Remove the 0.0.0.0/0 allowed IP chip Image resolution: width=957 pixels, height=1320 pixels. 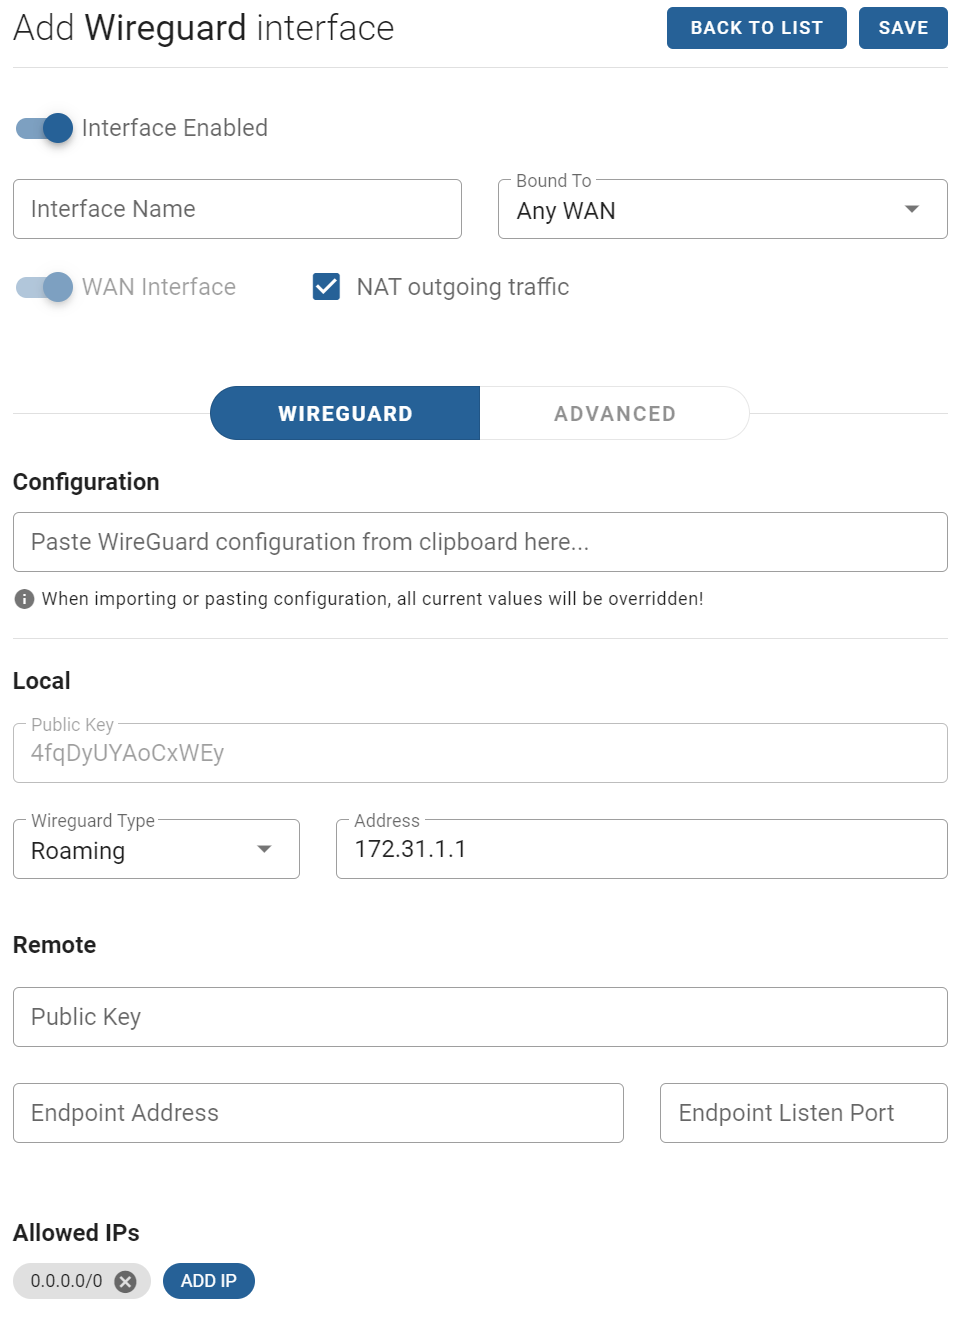[x=125, y=1281]
